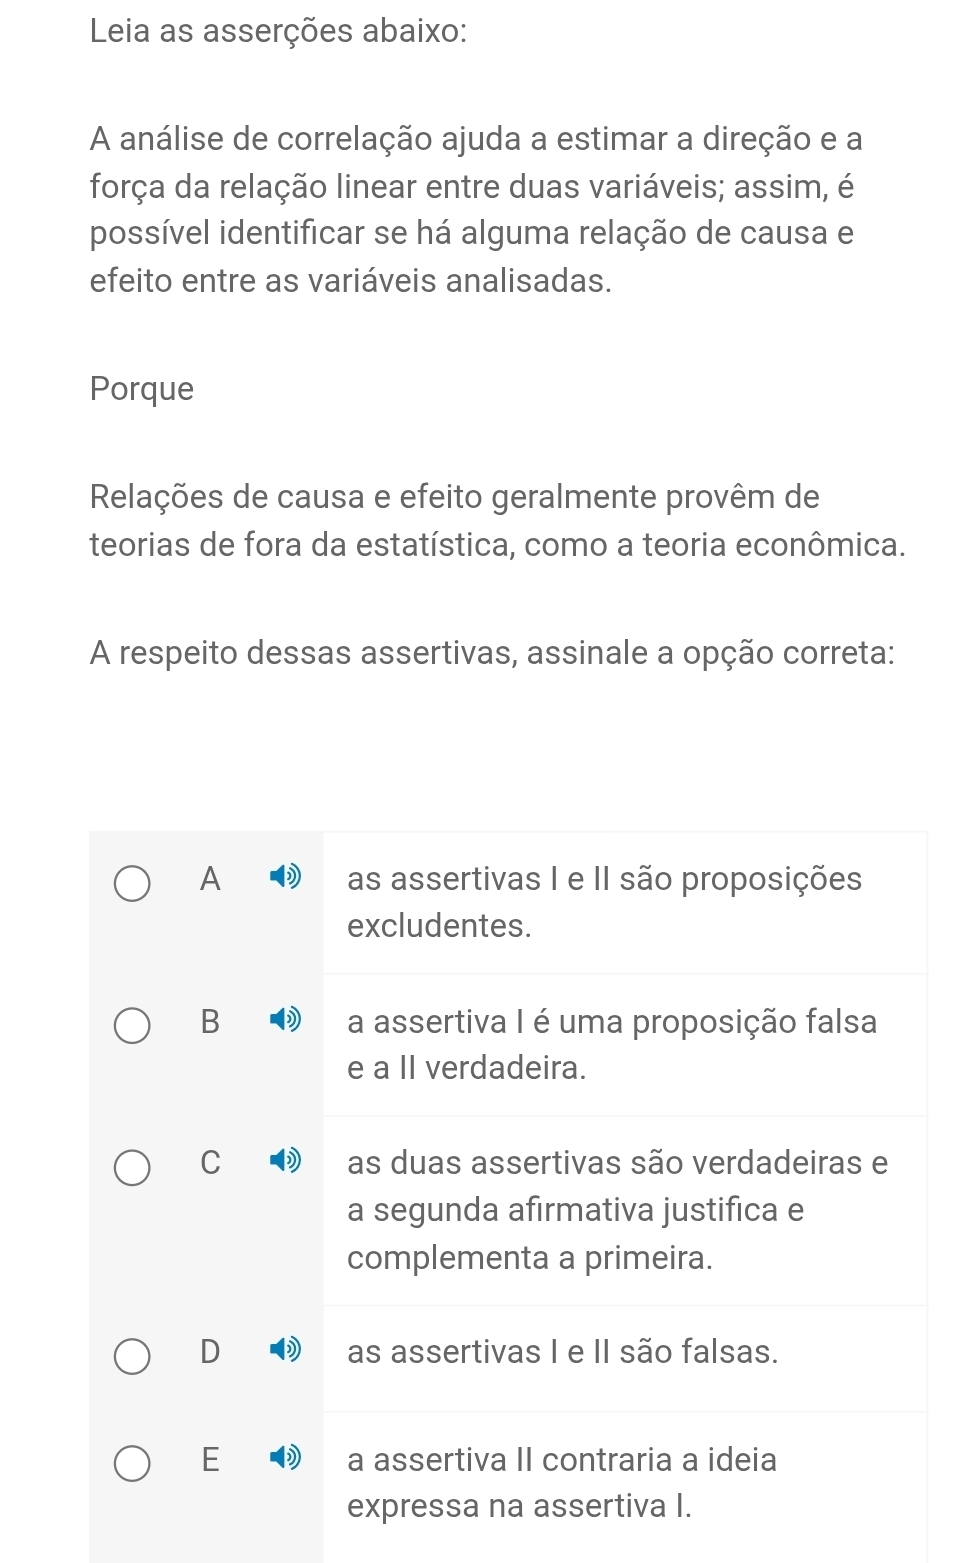Click the letter A option label
Screen dimensions: 974x1563
pos(210,879)
